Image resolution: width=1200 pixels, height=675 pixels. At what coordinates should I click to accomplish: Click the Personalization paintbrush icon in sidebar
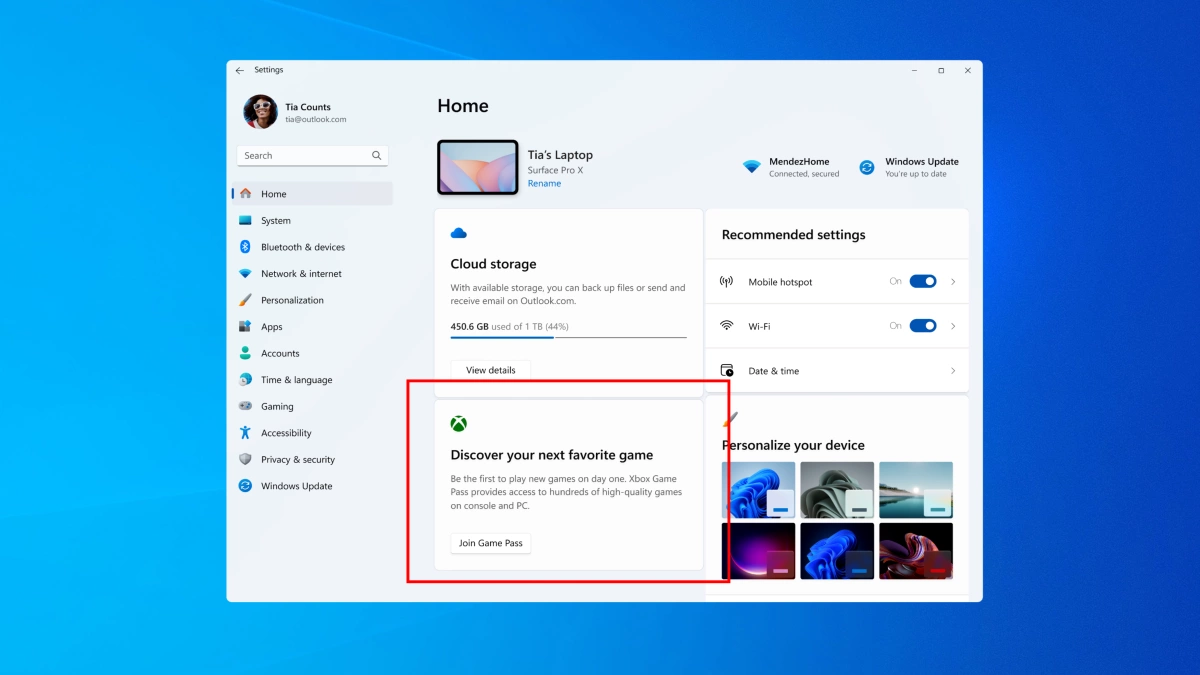[245, 300]
